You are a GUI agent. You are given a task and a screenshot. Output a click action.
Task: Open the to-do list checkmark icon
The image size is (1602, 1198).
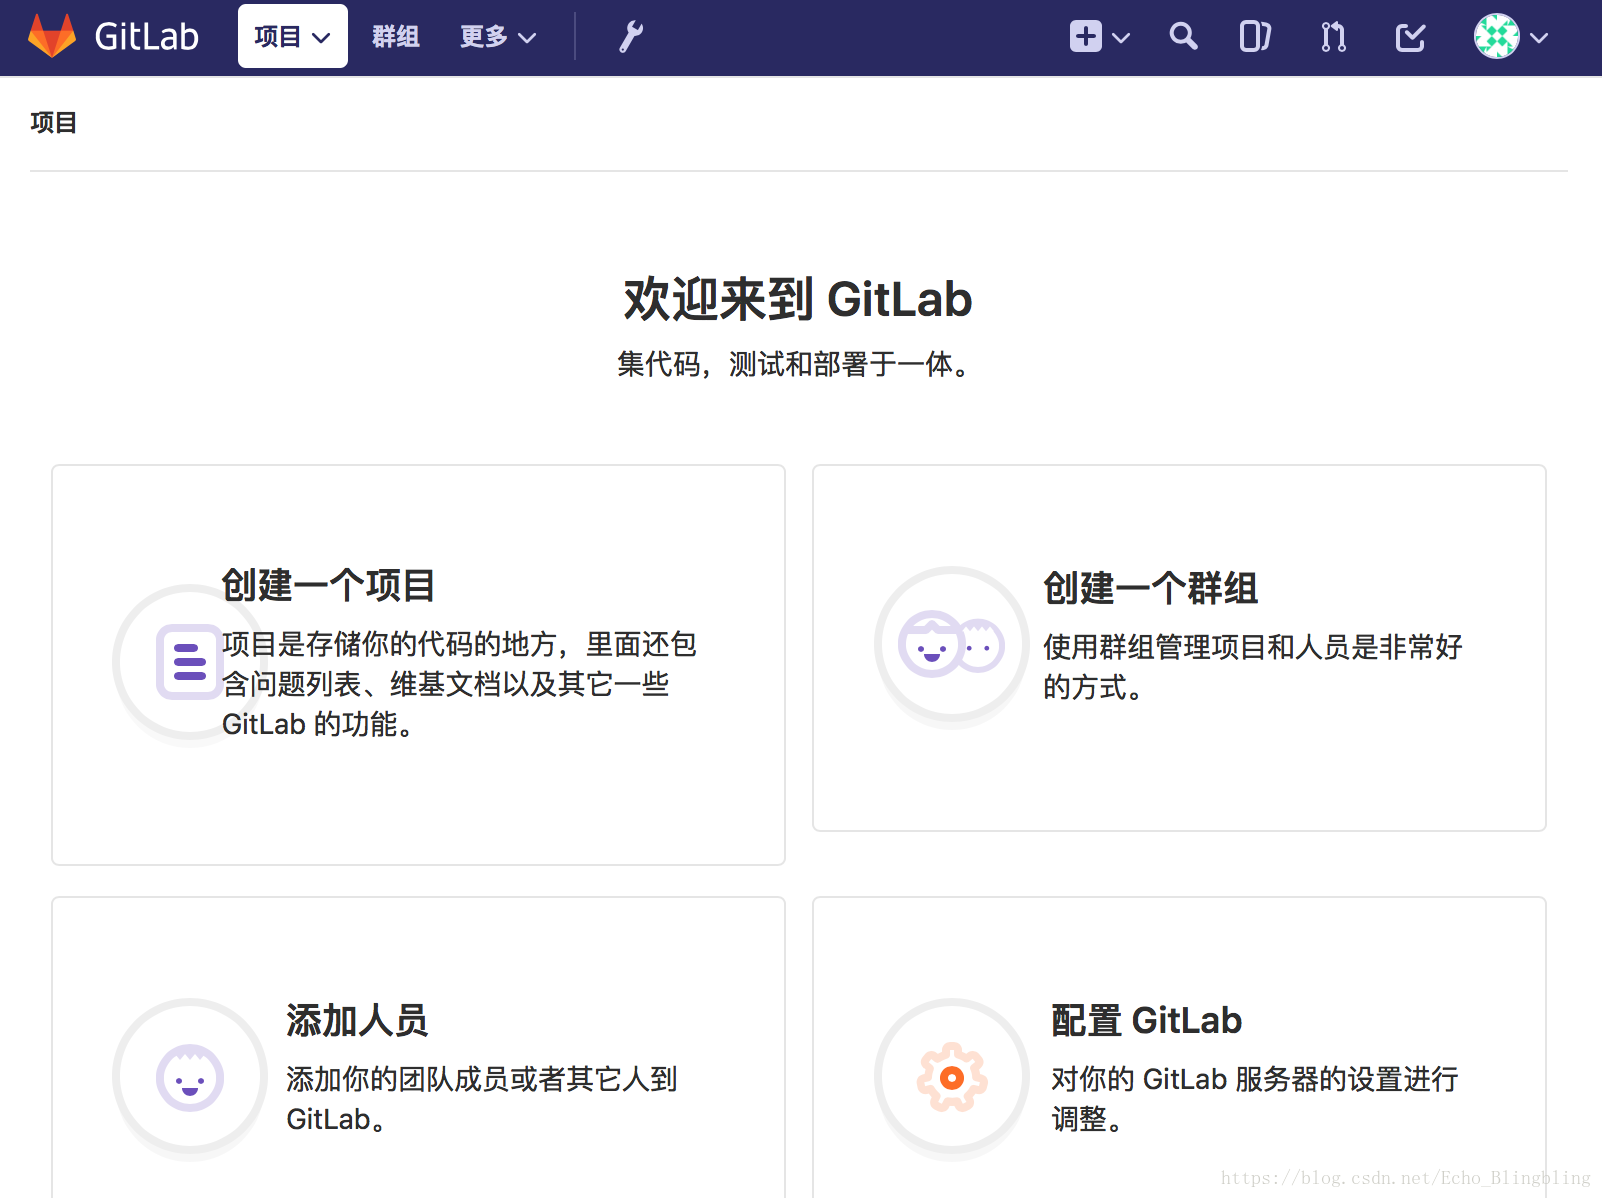(1410, 38)
